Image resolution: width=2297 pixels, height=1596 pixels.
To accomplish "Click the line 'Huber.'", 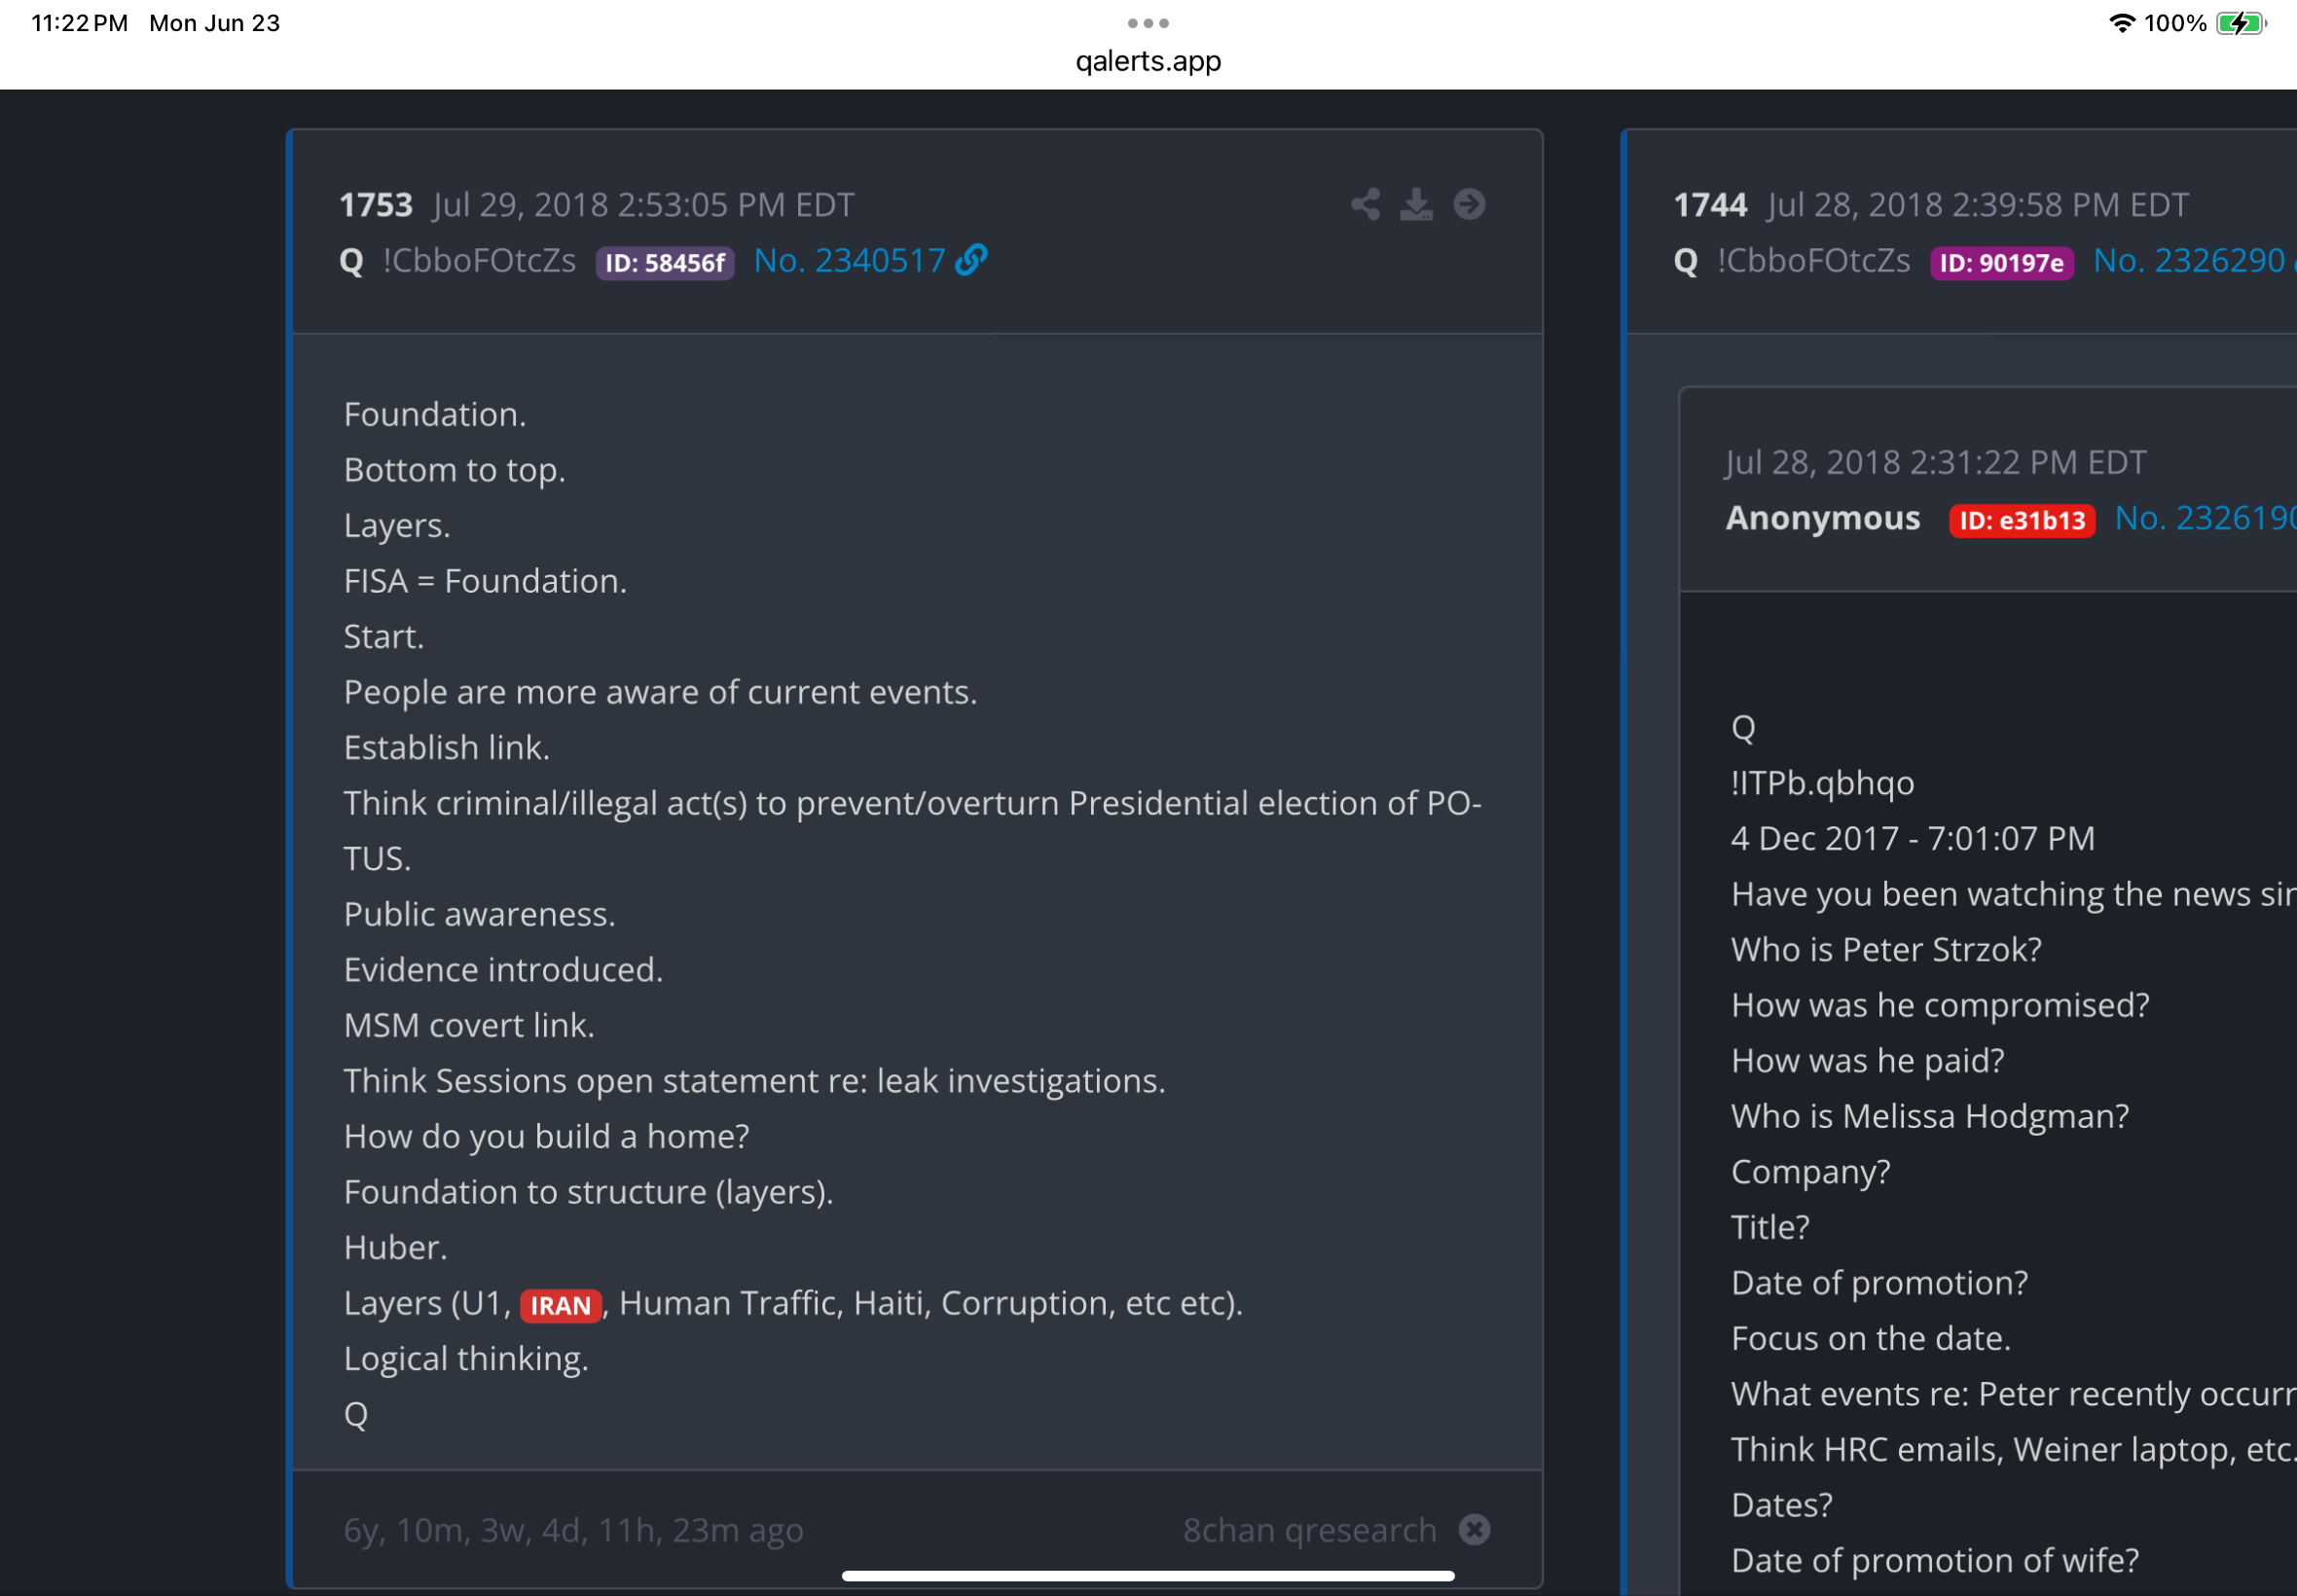I will [395, 1248].
